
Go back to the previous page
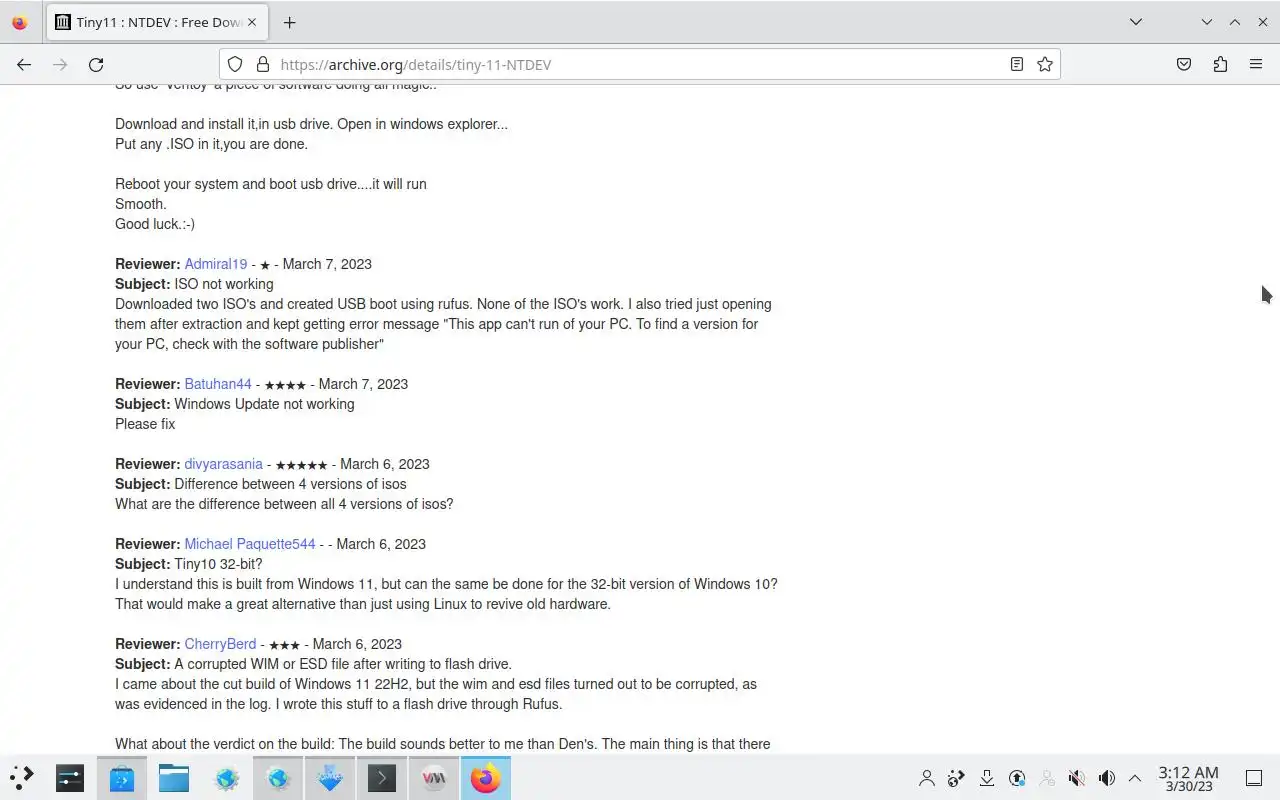point(24,64)
